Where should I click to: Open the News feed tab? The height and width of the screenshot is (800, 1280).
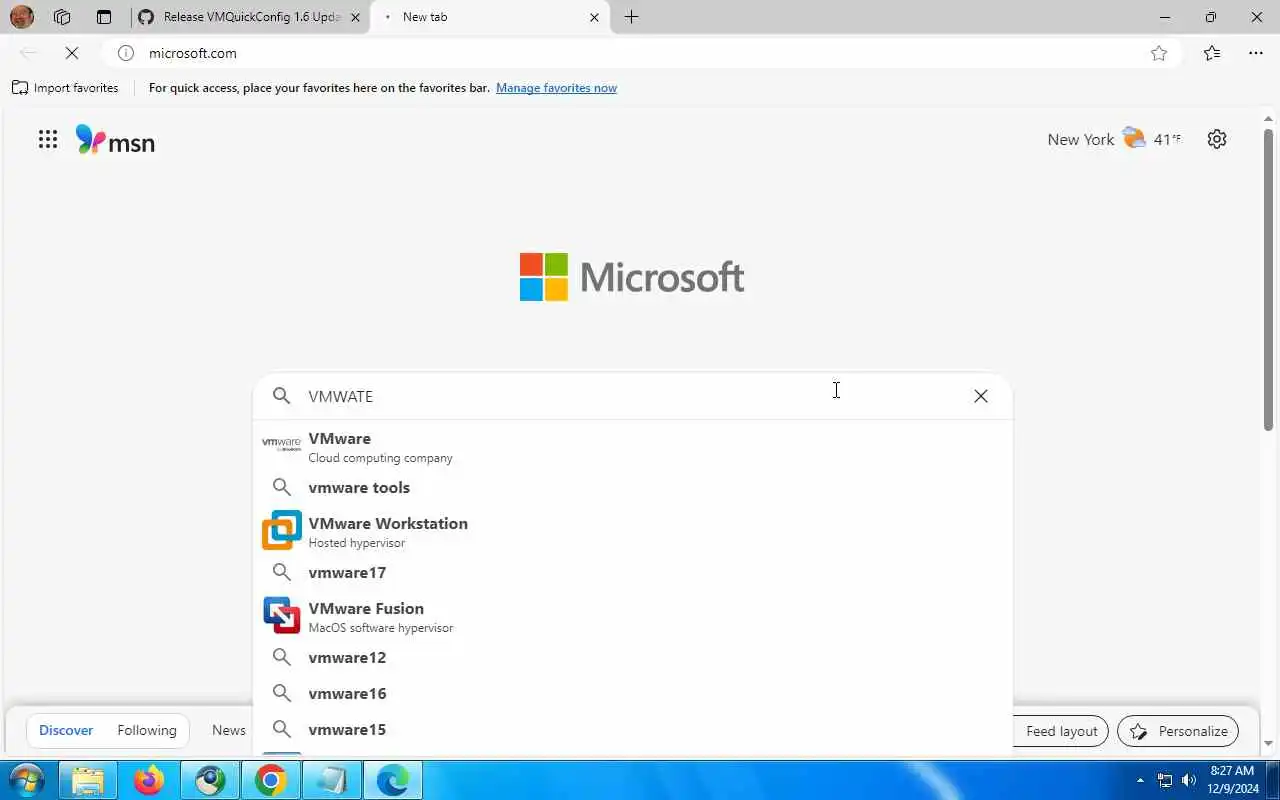[229, 730]
